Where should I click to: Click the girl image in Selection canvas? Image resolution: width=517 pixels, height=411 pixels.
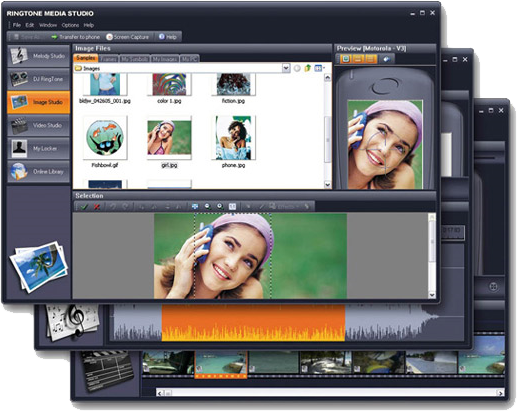coord(250,256)
